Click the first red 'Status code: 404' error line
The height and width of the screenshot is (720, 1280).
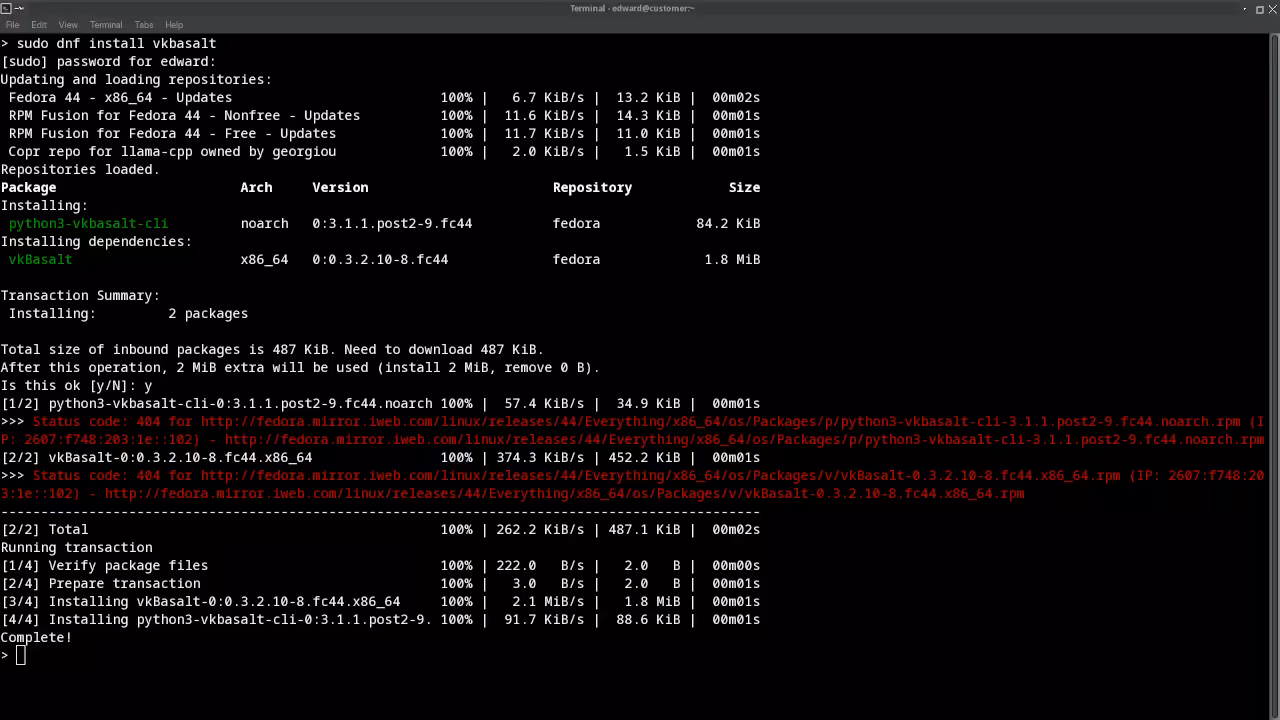[632, 430]
